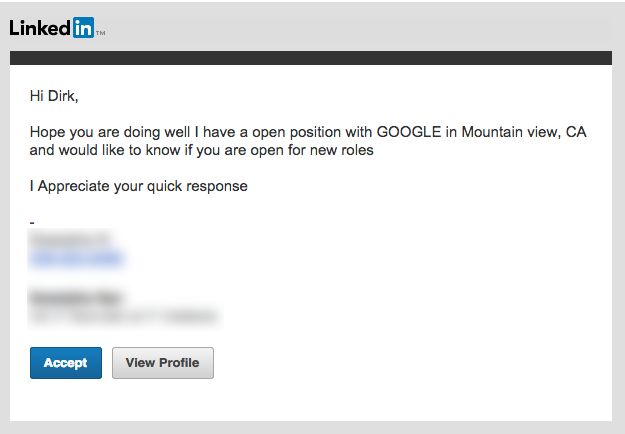Click the blurred sender name below the dash
This screenshot has width=625, height=434.
[x=69, y=240]
